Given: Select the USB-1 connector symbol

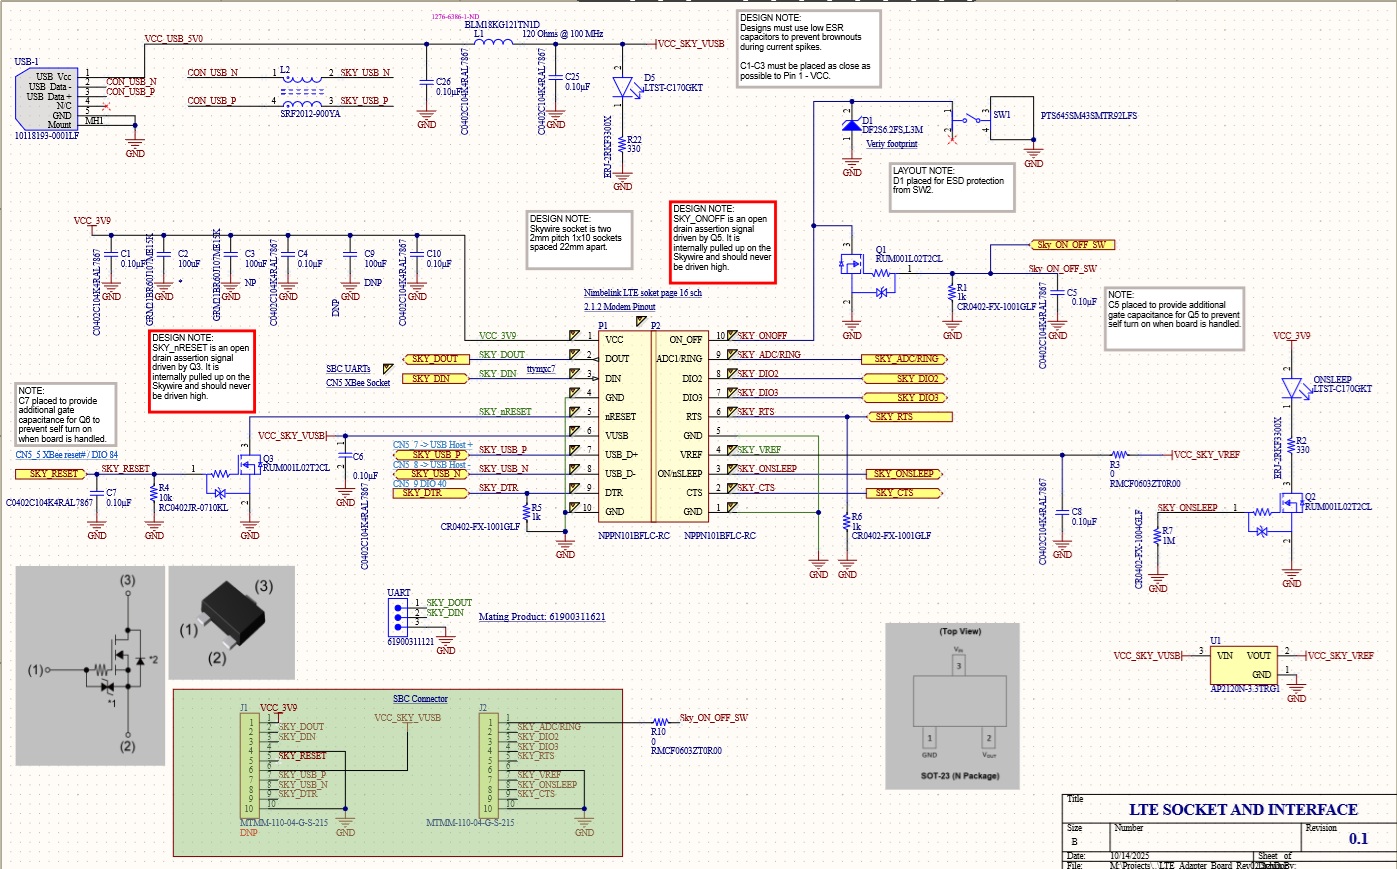Looking at the screenshot, I should point(48,99).
